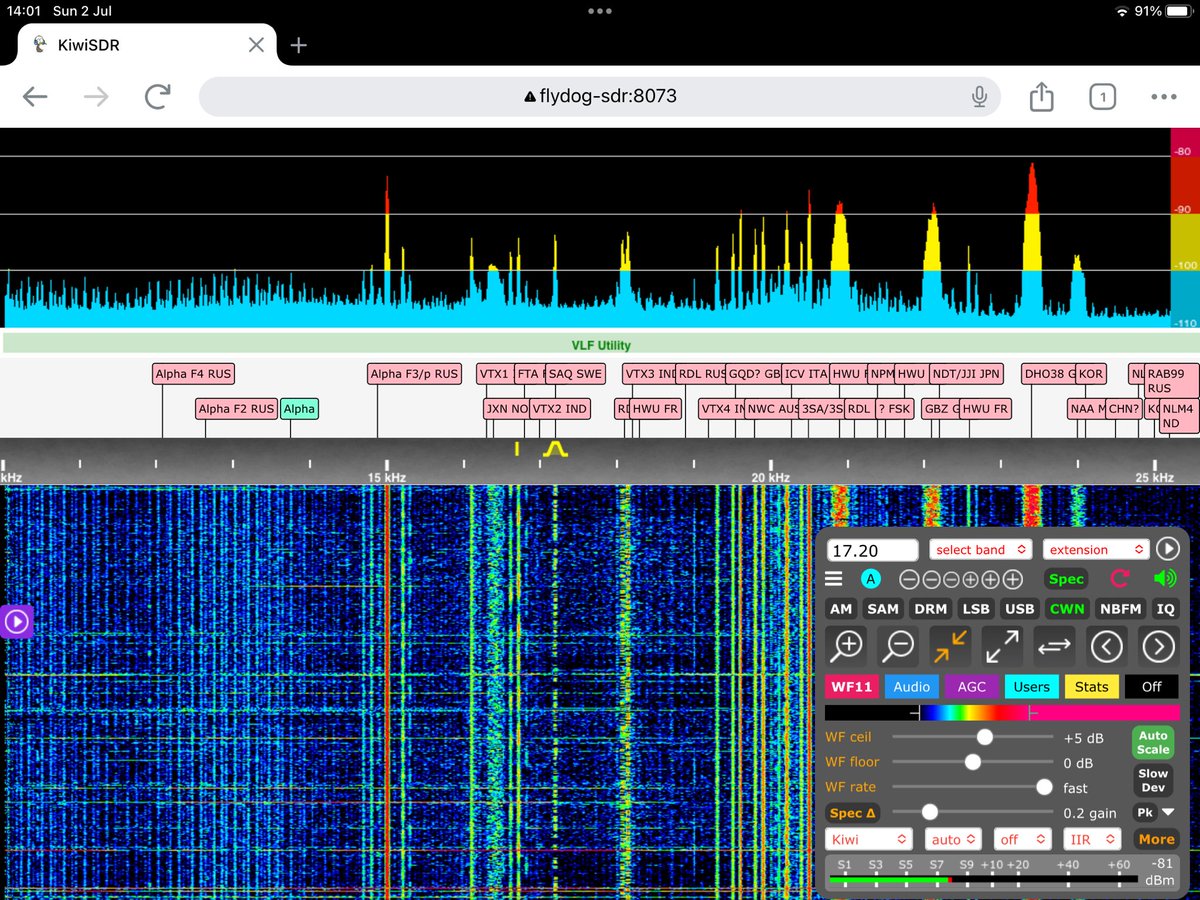This screenshot has height=900, width=1200.
Task: Enable Auto Scale for the waterfall
Action: 1153,742
